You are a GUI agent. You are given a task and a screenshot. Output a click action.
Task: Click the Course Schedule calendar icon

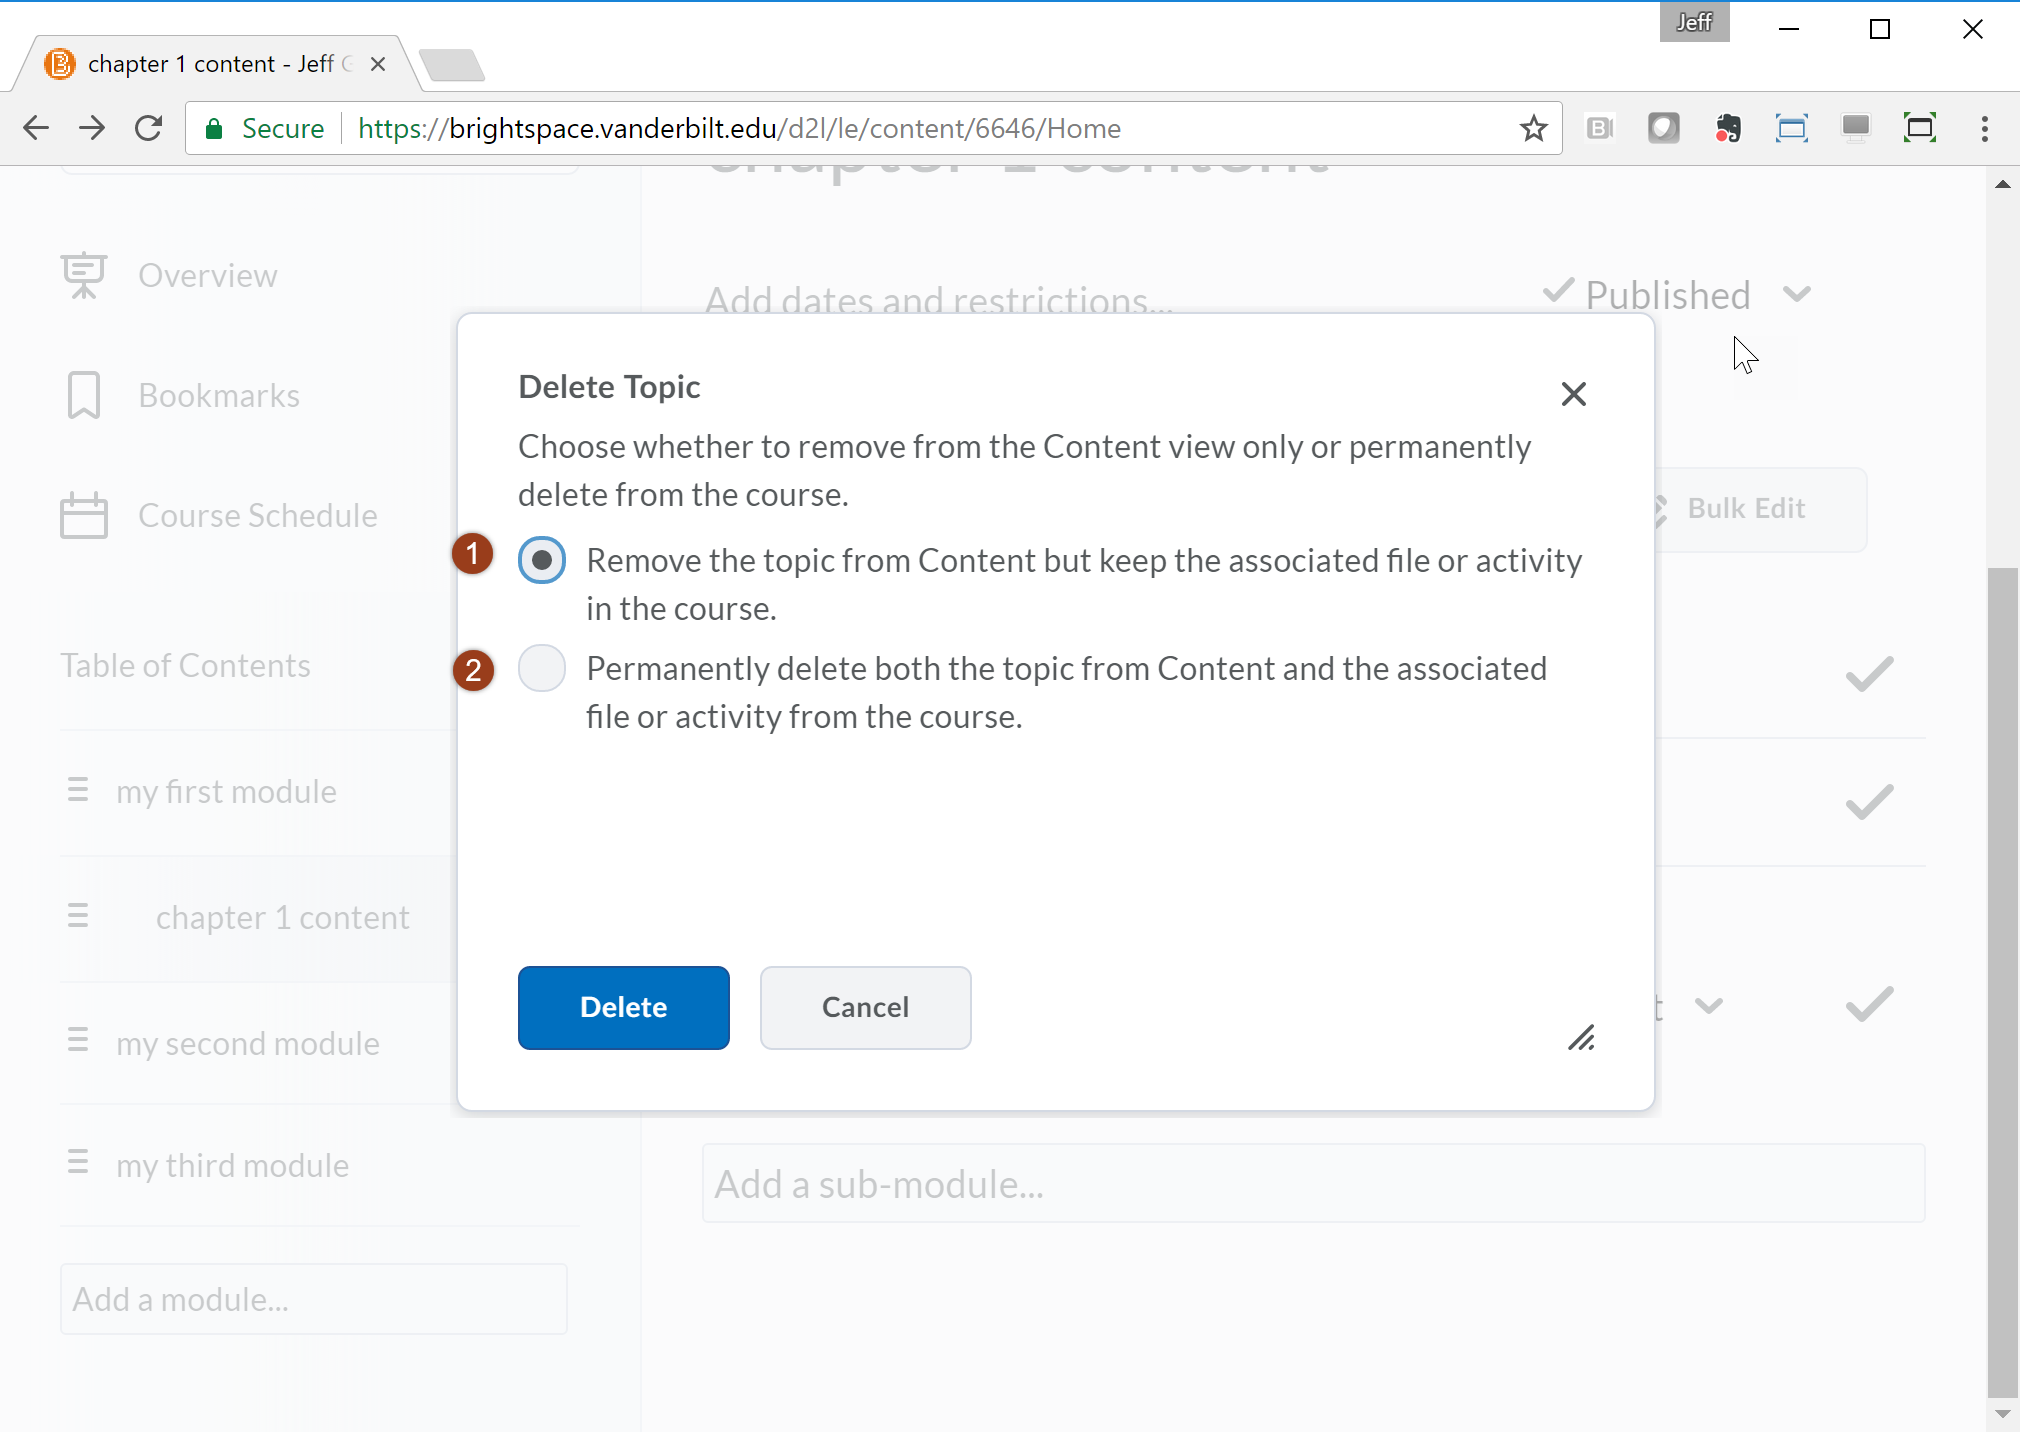[84, 515]
